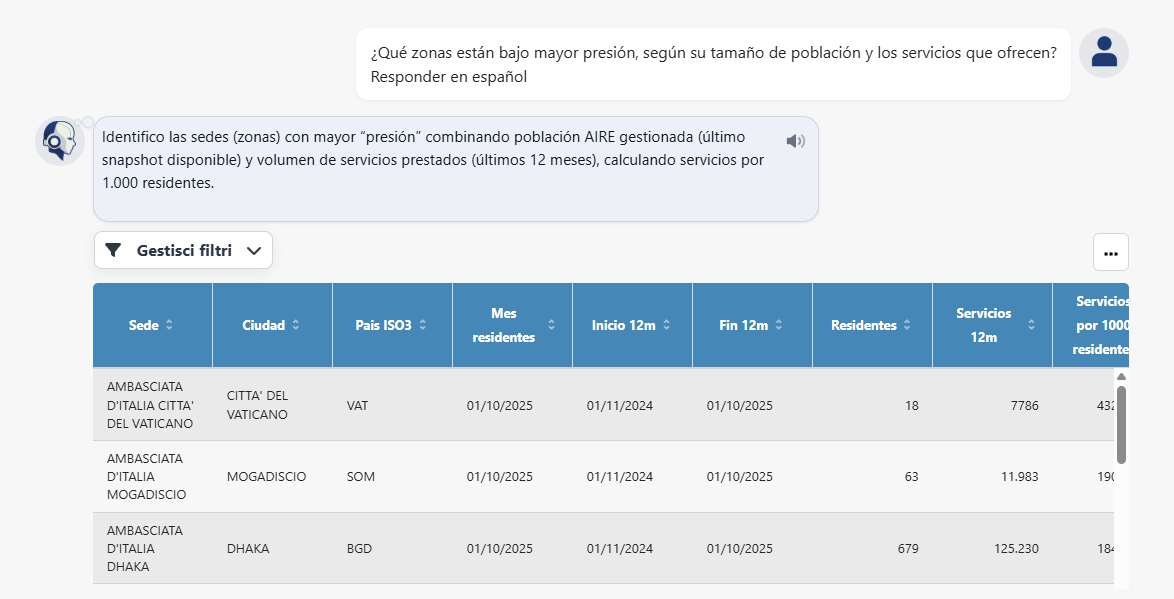The width and height of the screenshot is (1174, 599).
Task: Toggle sort order on Fin 12m
Action: click(x=778, y=325)
